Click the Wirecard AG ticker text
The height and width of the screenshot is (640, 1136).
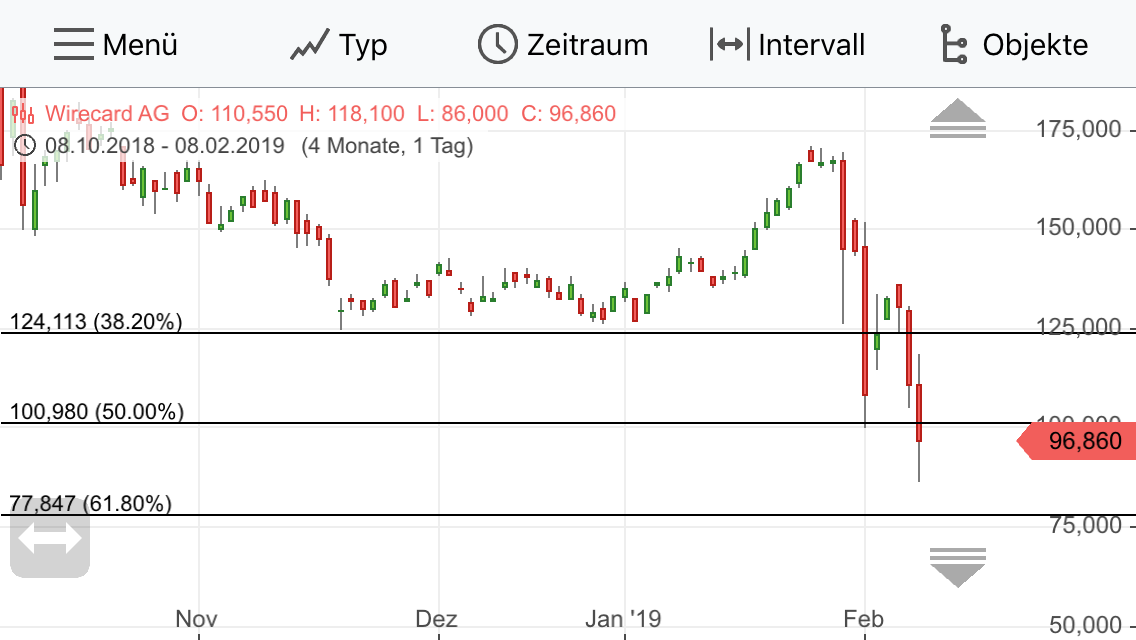pos(106,113)
